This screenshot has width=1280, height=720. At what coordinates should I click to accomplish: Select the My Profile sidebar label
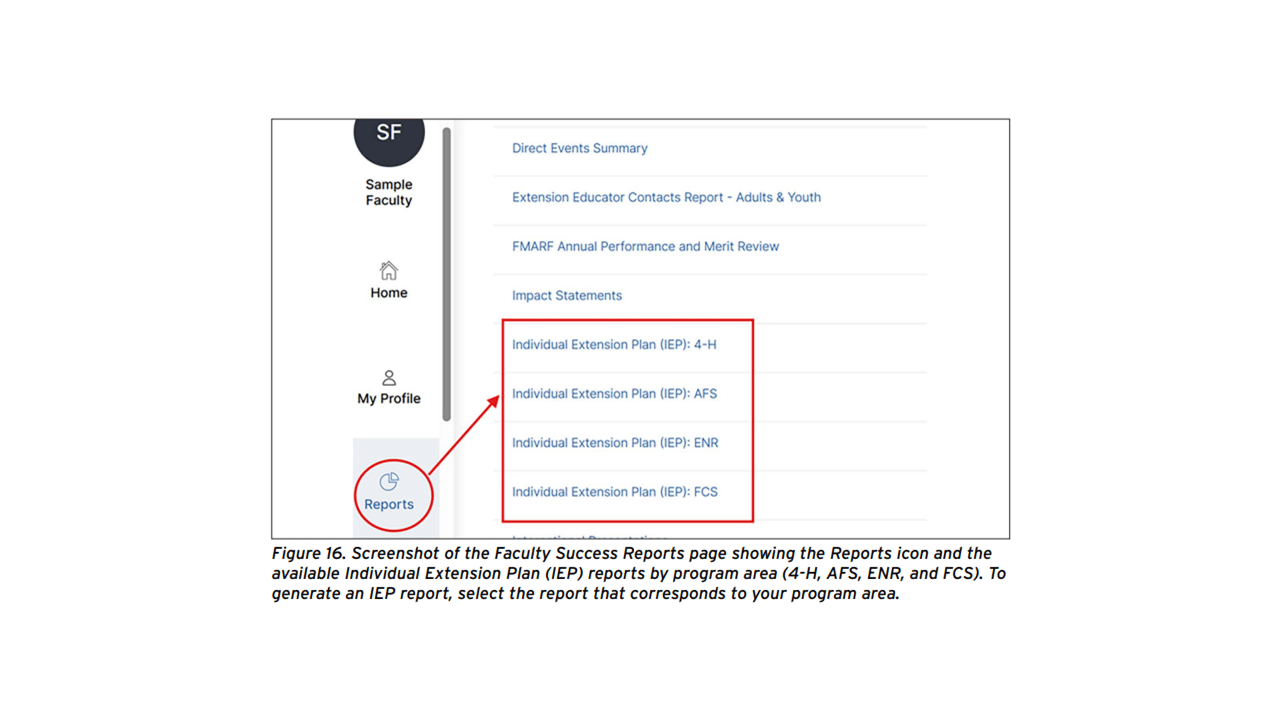pyautogui.click(x=389, y=398)
